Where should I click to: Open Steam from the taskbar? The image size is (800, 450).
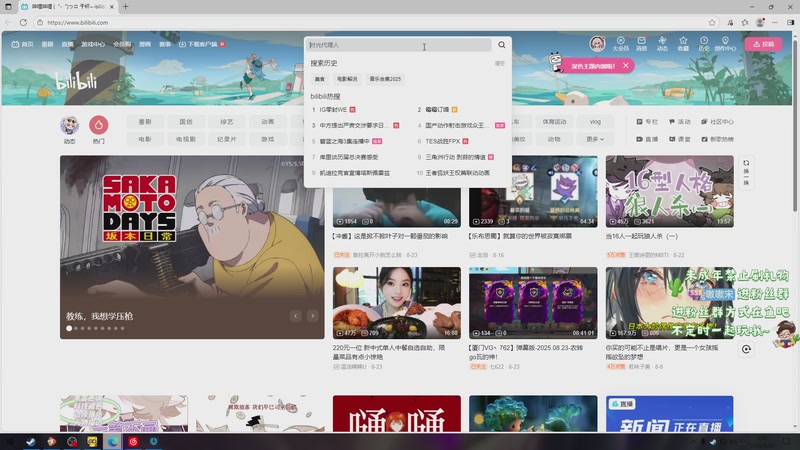[31, 442]
